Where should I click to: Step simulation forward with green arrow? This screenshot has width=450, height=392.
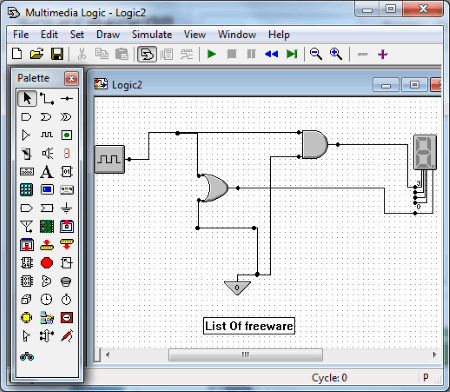(x=292, y=54)
